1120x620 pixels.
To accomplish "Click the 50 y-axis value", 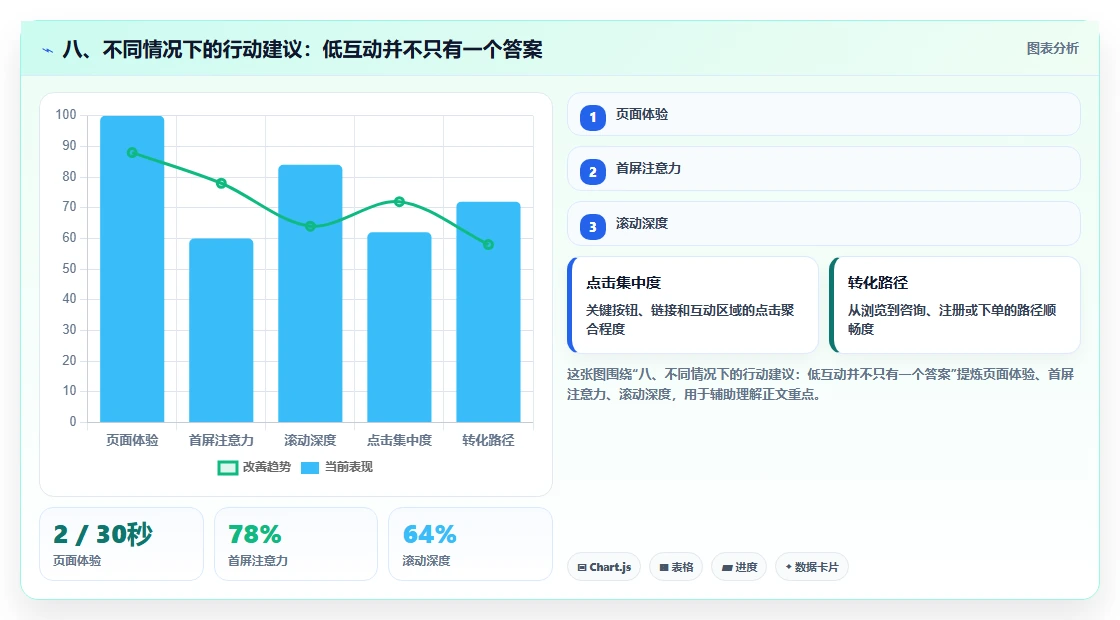I will point(69,269).
